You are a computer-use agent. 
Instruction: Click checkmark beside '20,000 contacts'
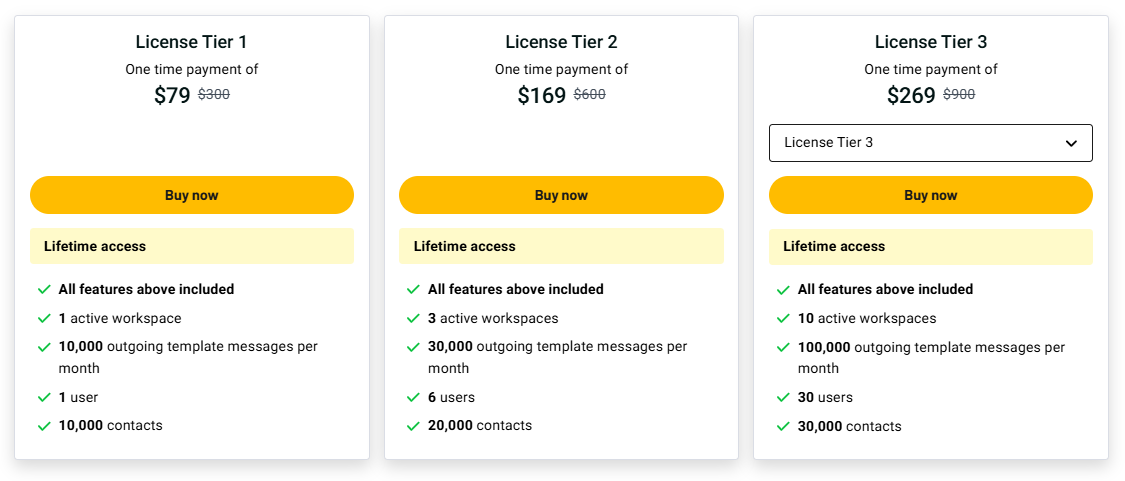point(413,426)
